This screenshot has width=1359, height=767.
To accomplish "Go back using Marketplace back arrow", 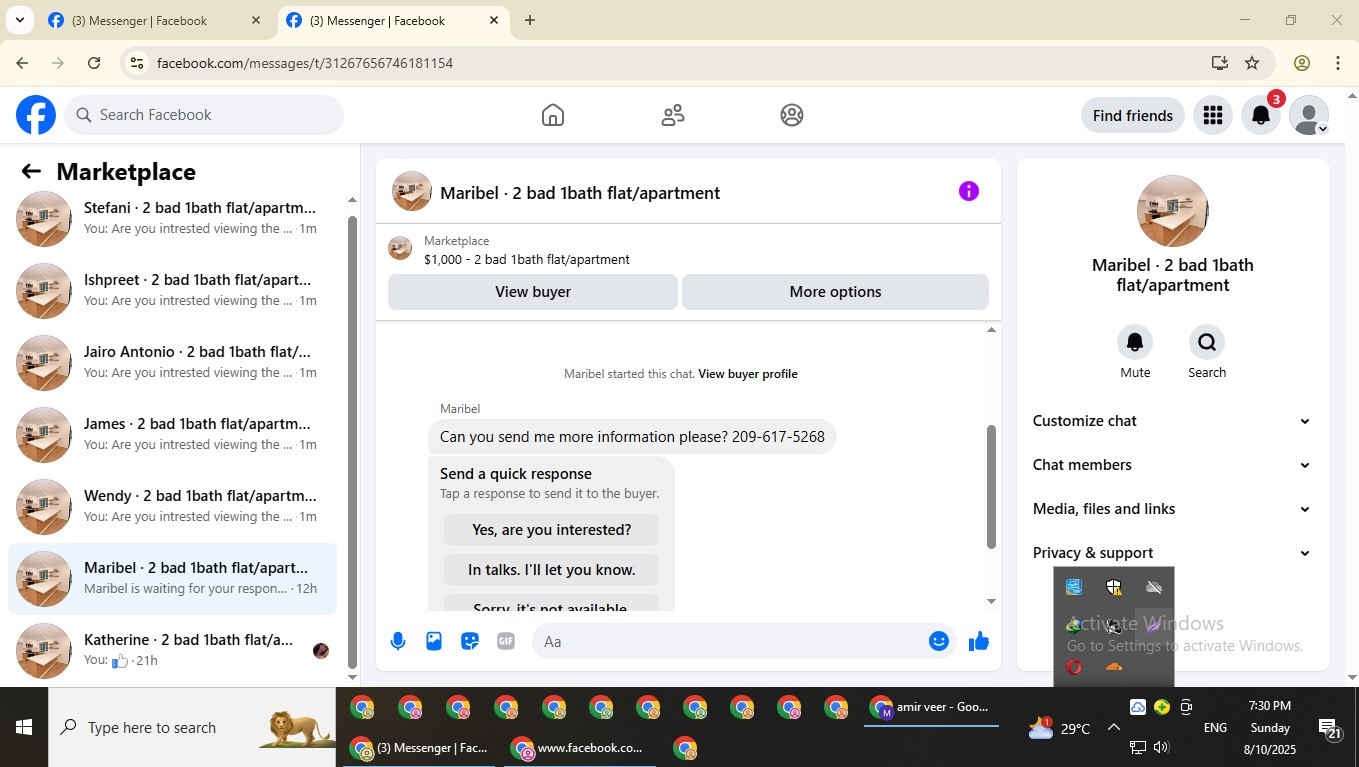I will pos(31,172).
